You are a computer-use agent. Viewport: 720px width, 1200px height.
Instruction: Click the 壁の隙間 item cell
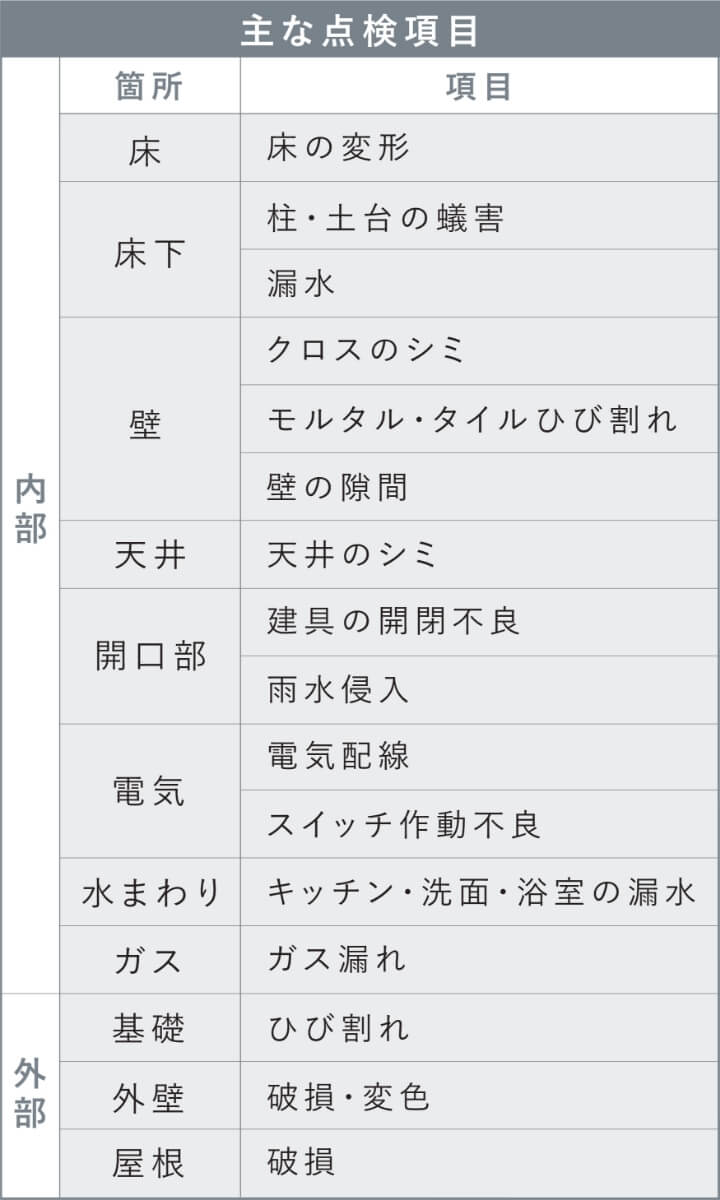point(479,487)
